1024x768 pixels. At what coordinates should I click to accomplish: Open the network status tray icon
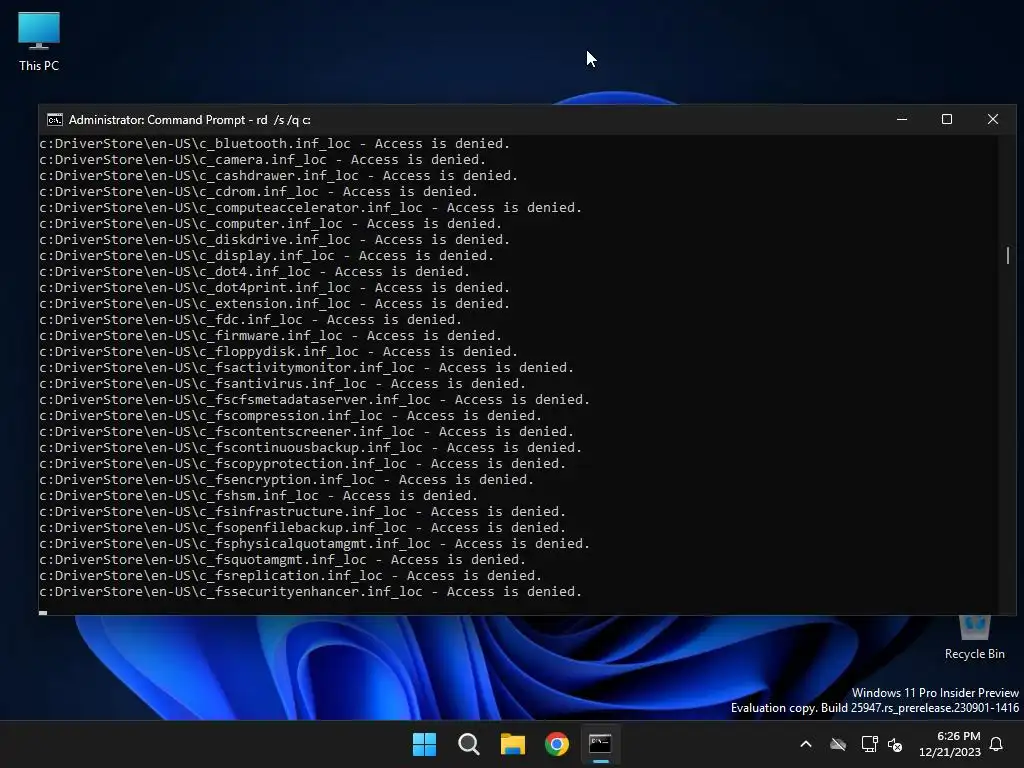click(x=869, y=744)
